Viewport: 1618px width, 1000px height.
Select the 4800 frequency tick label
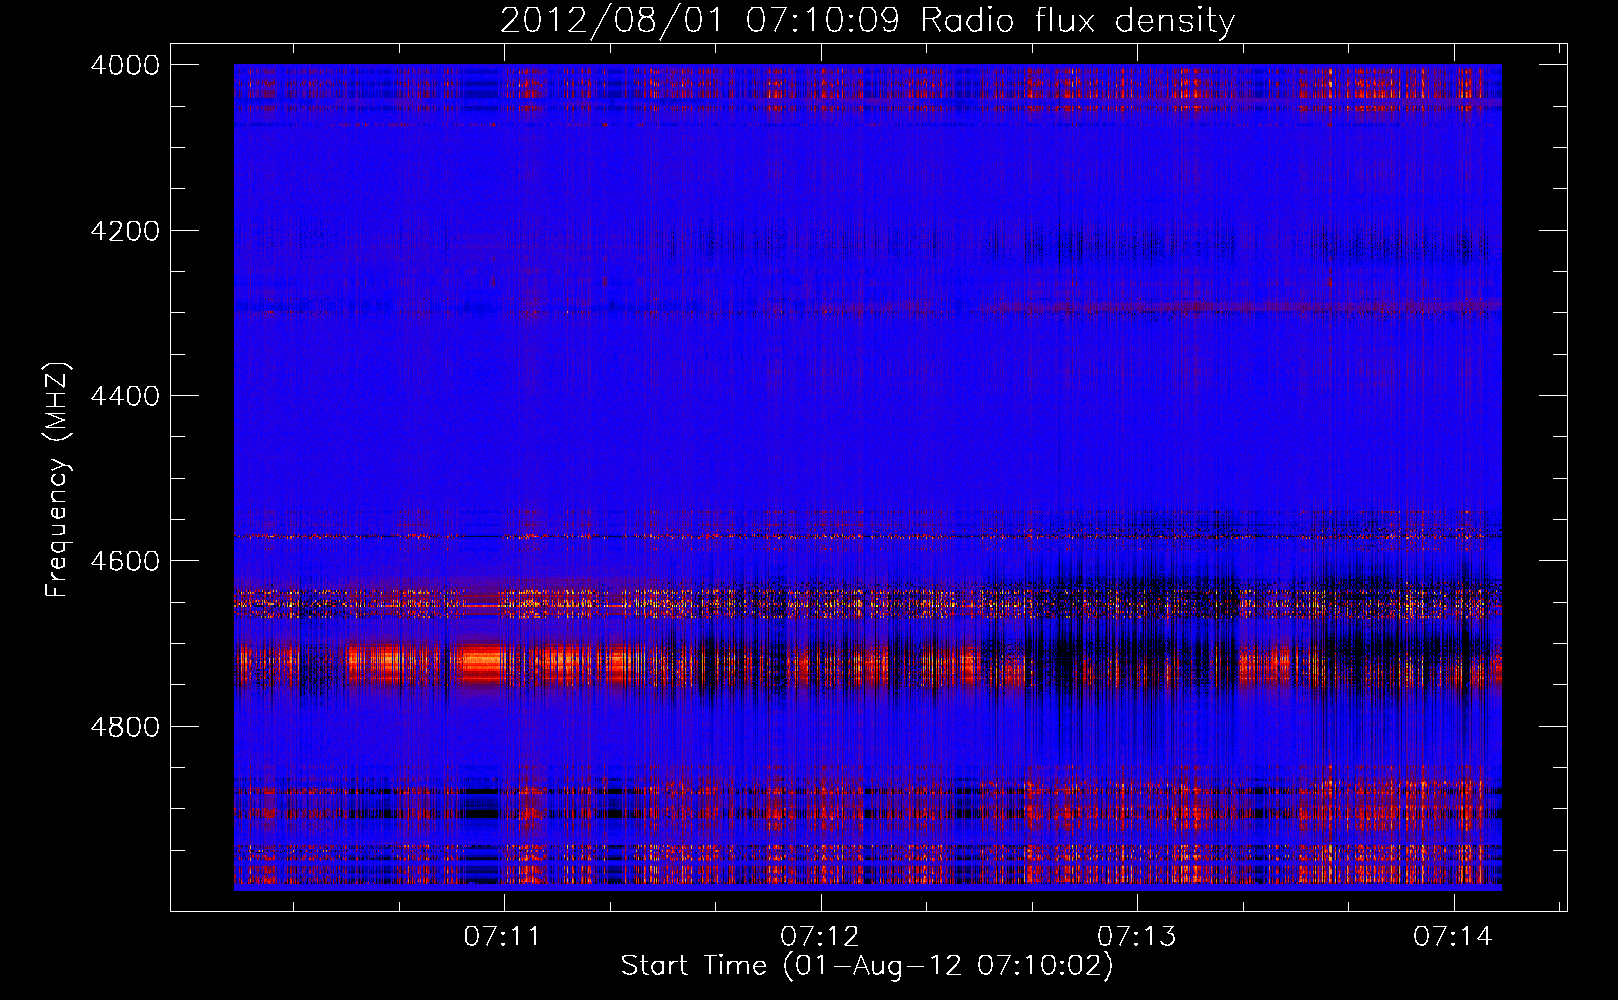[125, 727]
